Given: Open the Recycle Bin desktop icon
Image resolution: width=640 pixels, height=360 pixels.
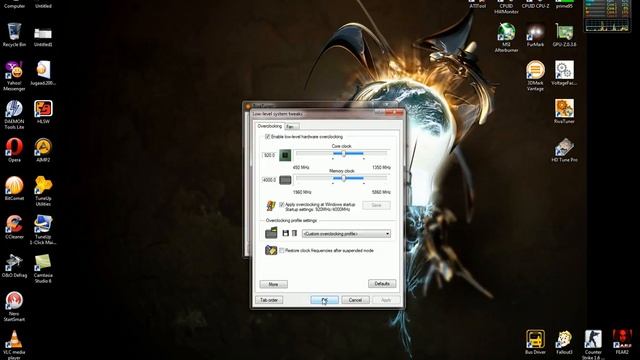Looking at the screenshot, I should [14, 35].
